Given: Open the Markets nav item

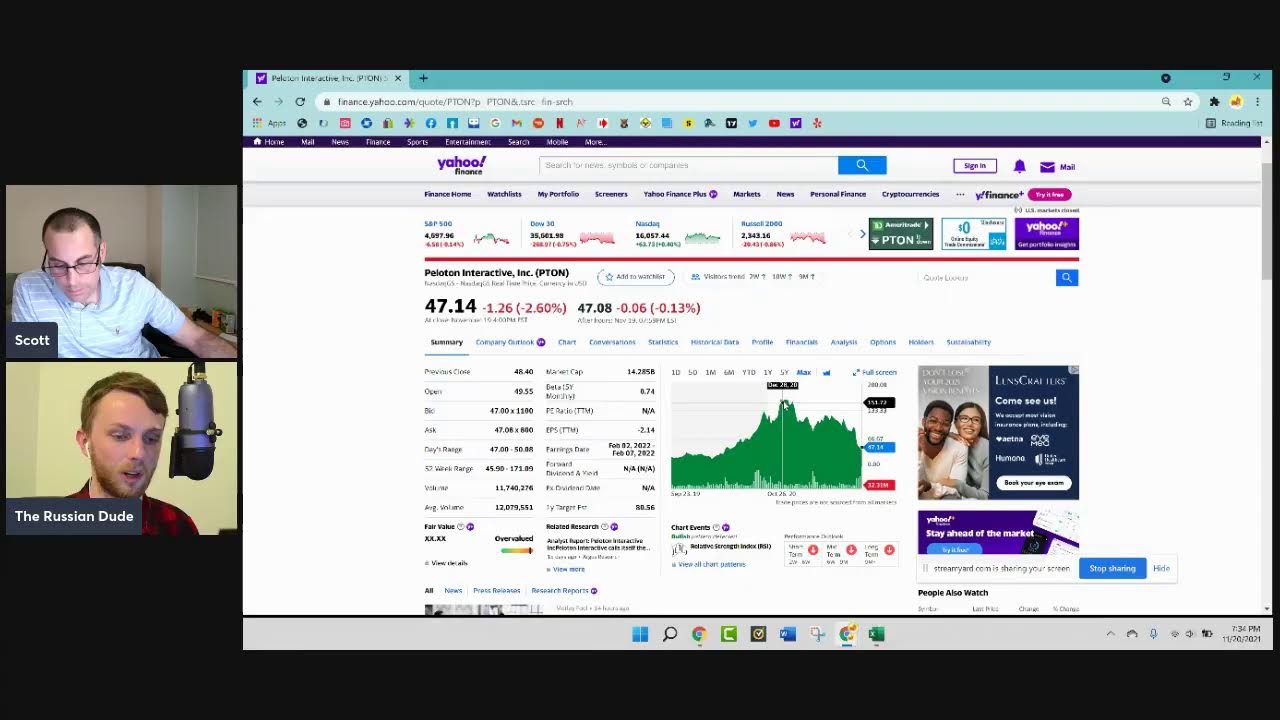Looking at the screenshot, I should pos(747,194).
